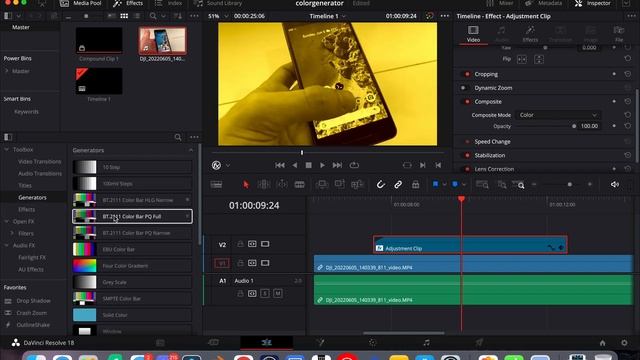Open the Effects panel in toolbar
Viewport: 640px width, 360px height.
tap(128, 3)
